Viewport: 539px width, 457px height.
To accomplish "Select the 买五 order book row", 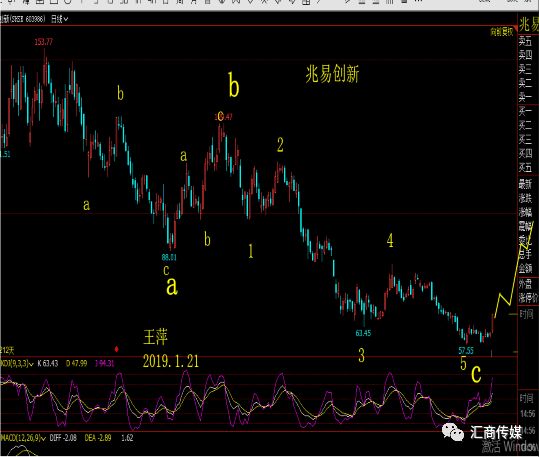I will coord(526,167).
